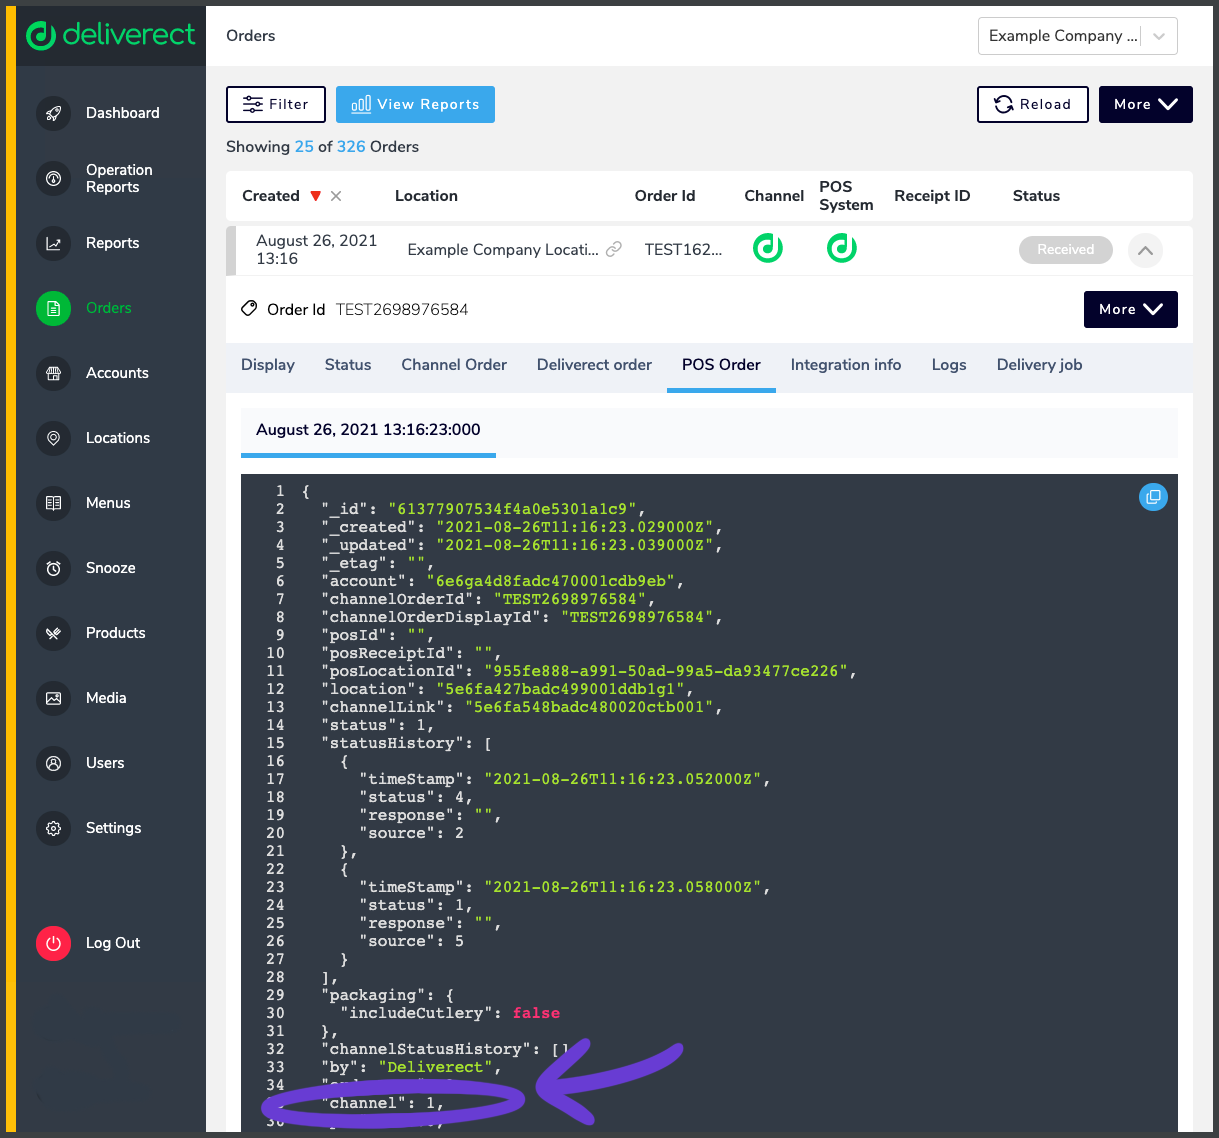1219x1138 pixels.
Task: Copy JSON with the blue copy icon
Action: click(x=1153, y=497)
